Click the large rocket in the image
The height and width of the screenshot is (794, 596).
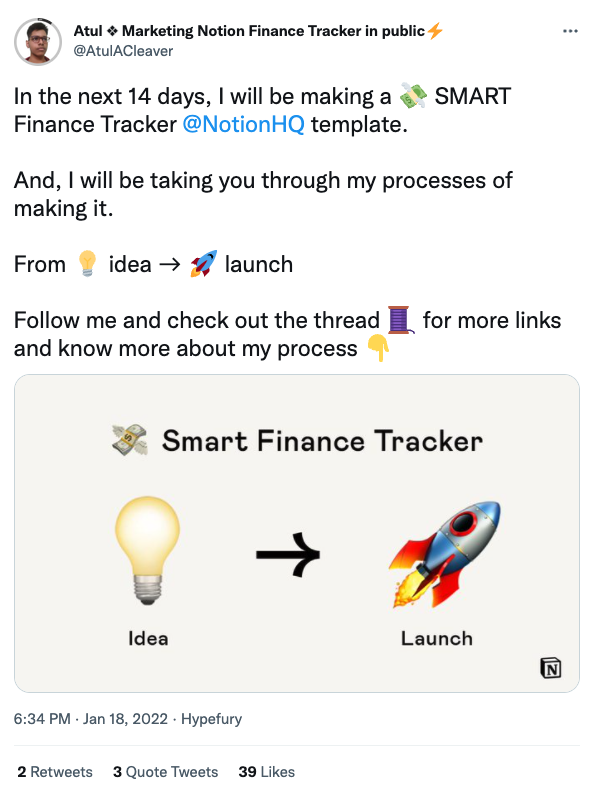445,554
